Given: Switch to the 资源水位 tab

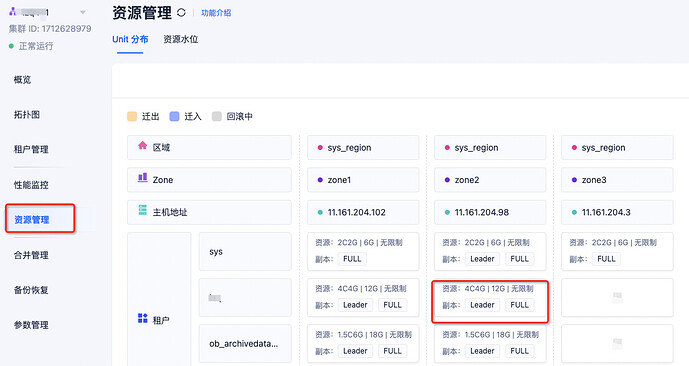Looking at the screenshot, I should [181, 39].
